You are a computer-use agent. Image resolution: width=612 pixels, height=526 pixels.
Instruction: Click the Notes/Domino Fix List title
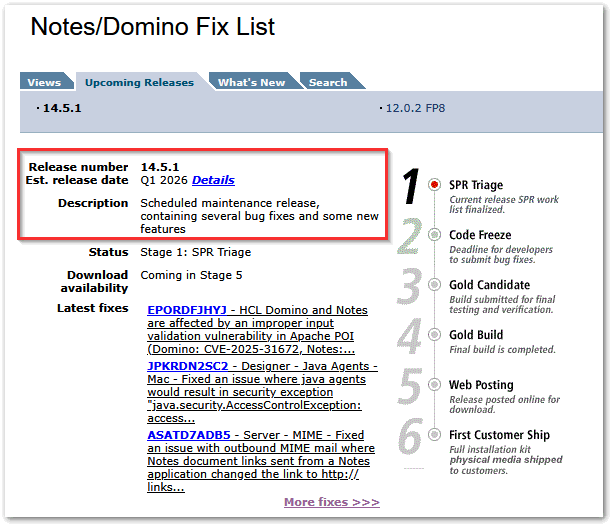pyautogui.click(x=153, y=27)
